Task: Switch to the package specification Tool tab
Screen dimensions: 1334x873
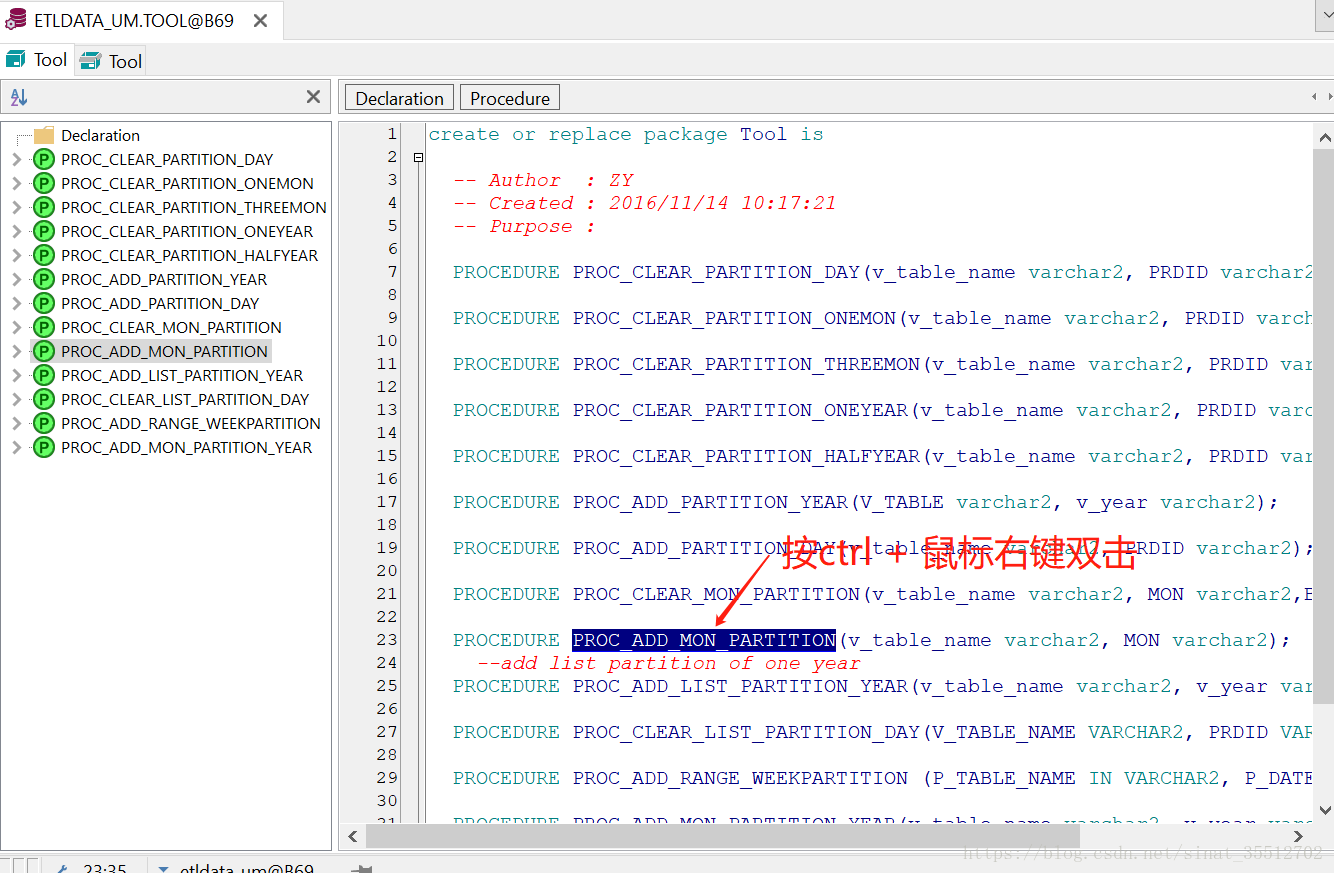Action: [x=37, y=60]
